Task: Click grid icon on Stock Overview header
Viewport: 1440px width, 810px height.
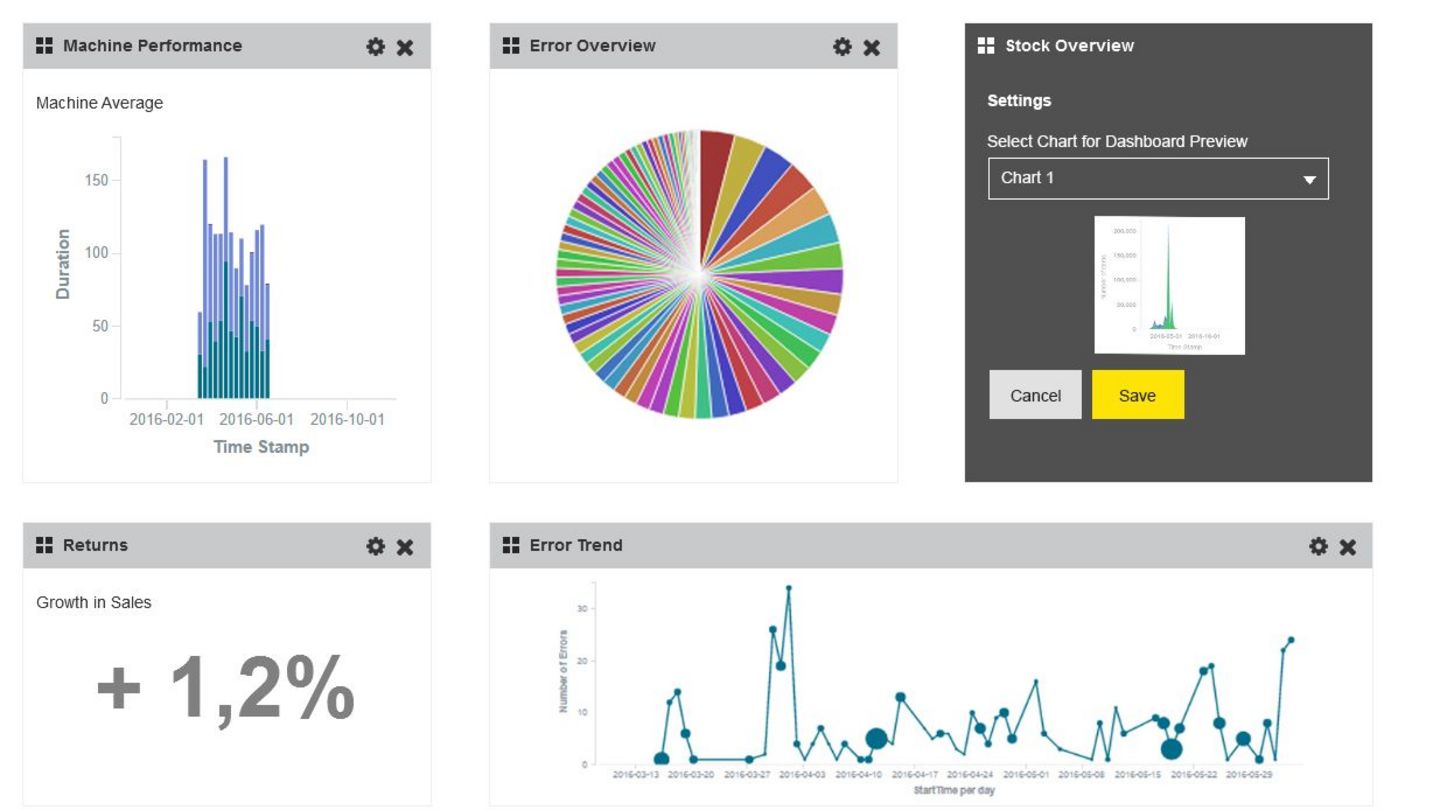Action: [x=986, y=46]
